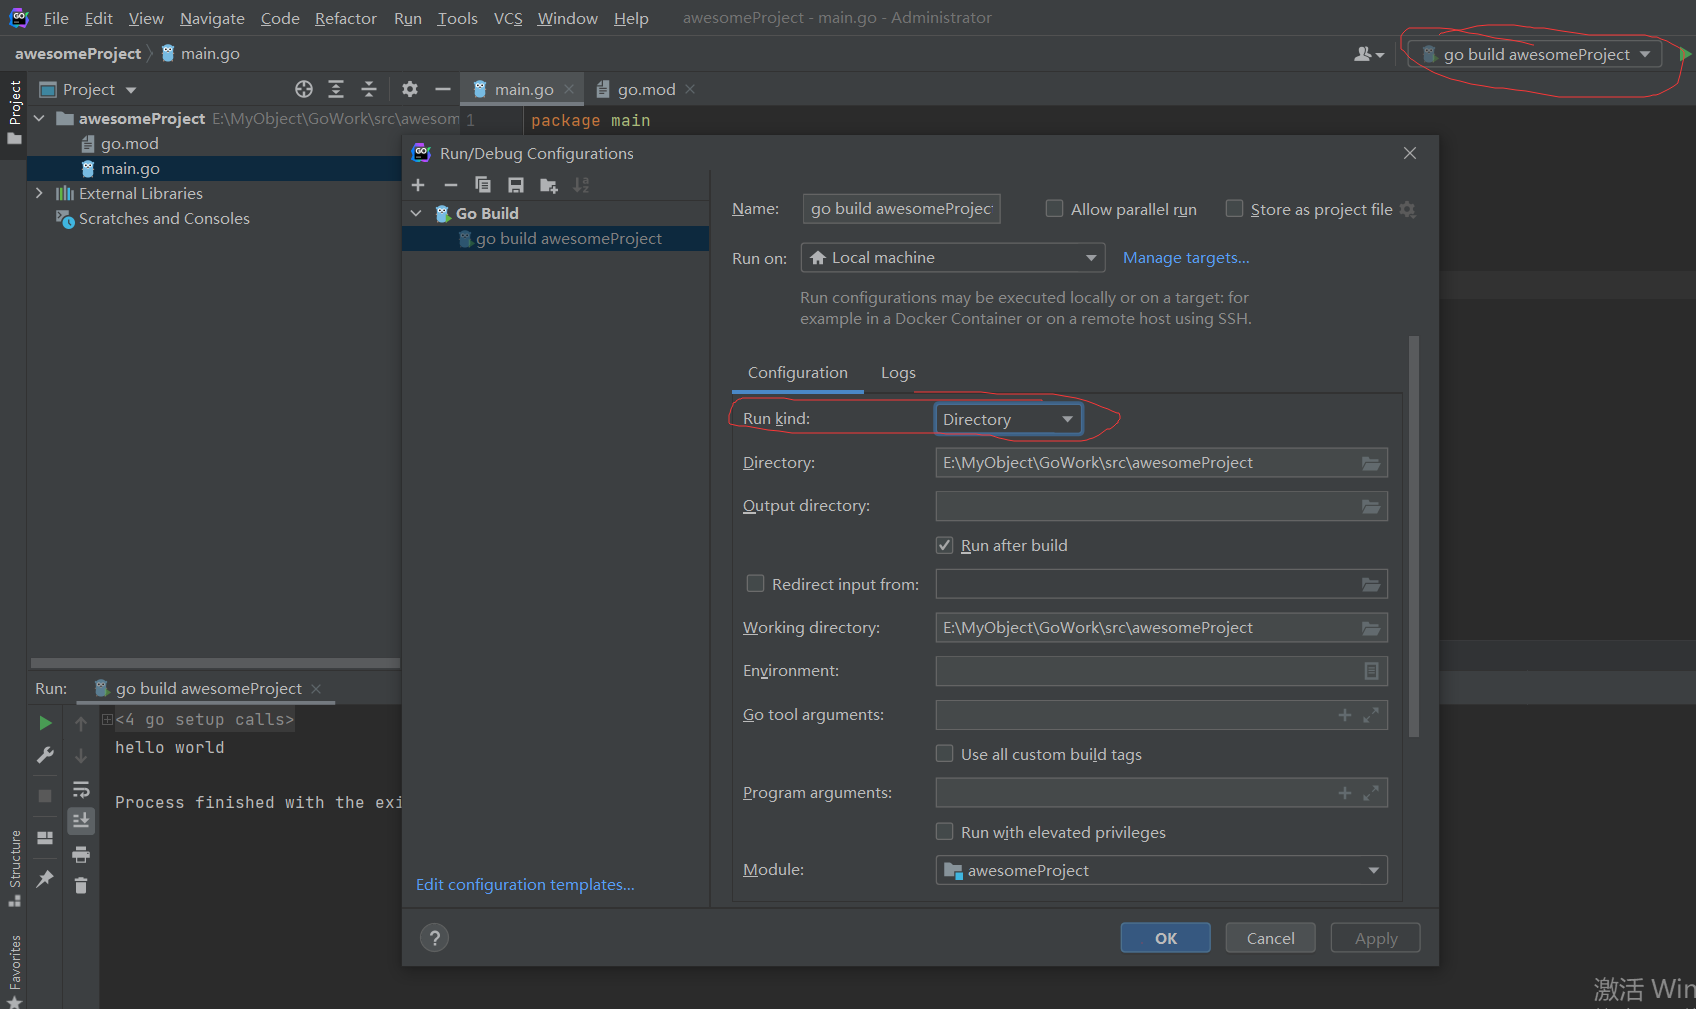Viewport: 1696px width, 1009px height.
Task: Click the Cancel button
Action: click(1270, 938)
